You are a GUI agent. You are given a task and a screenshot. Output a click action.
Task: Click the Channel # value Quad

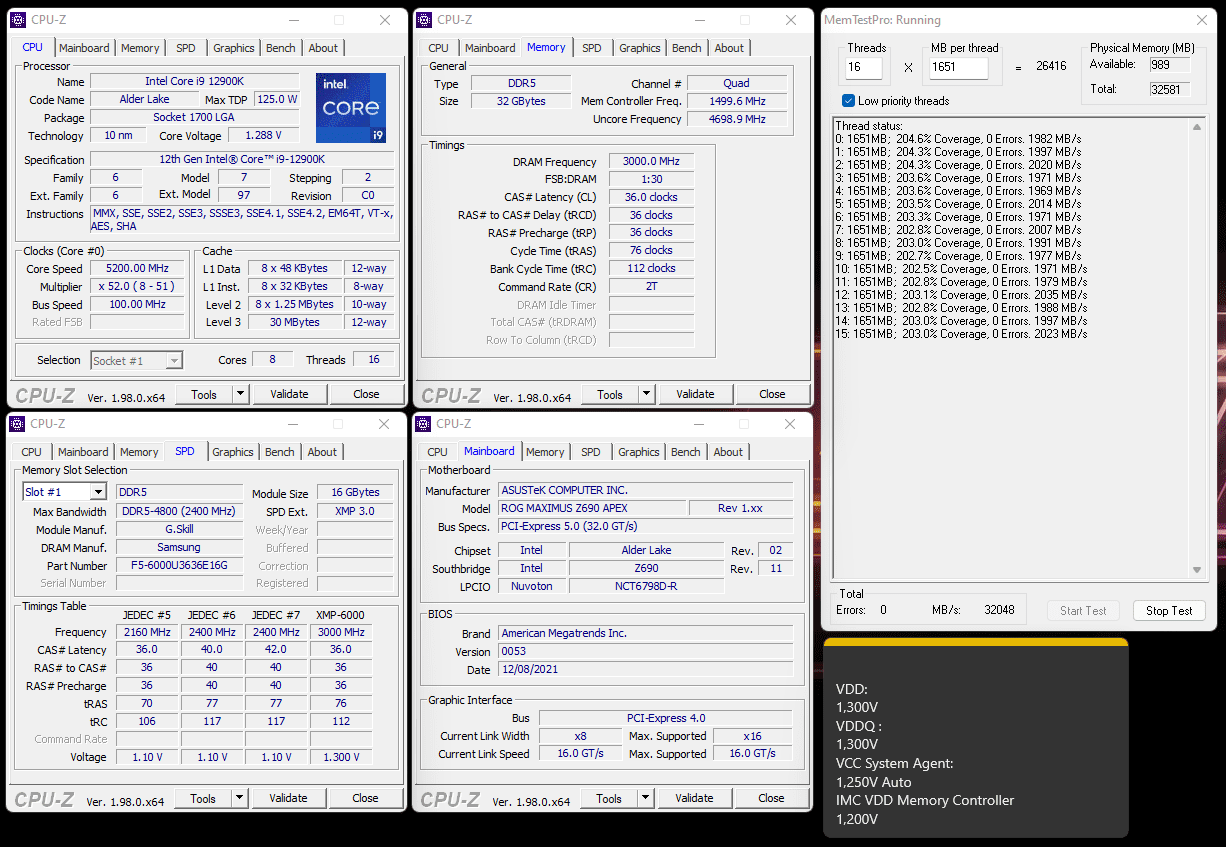pyautogui.click(x=737, y=83)
